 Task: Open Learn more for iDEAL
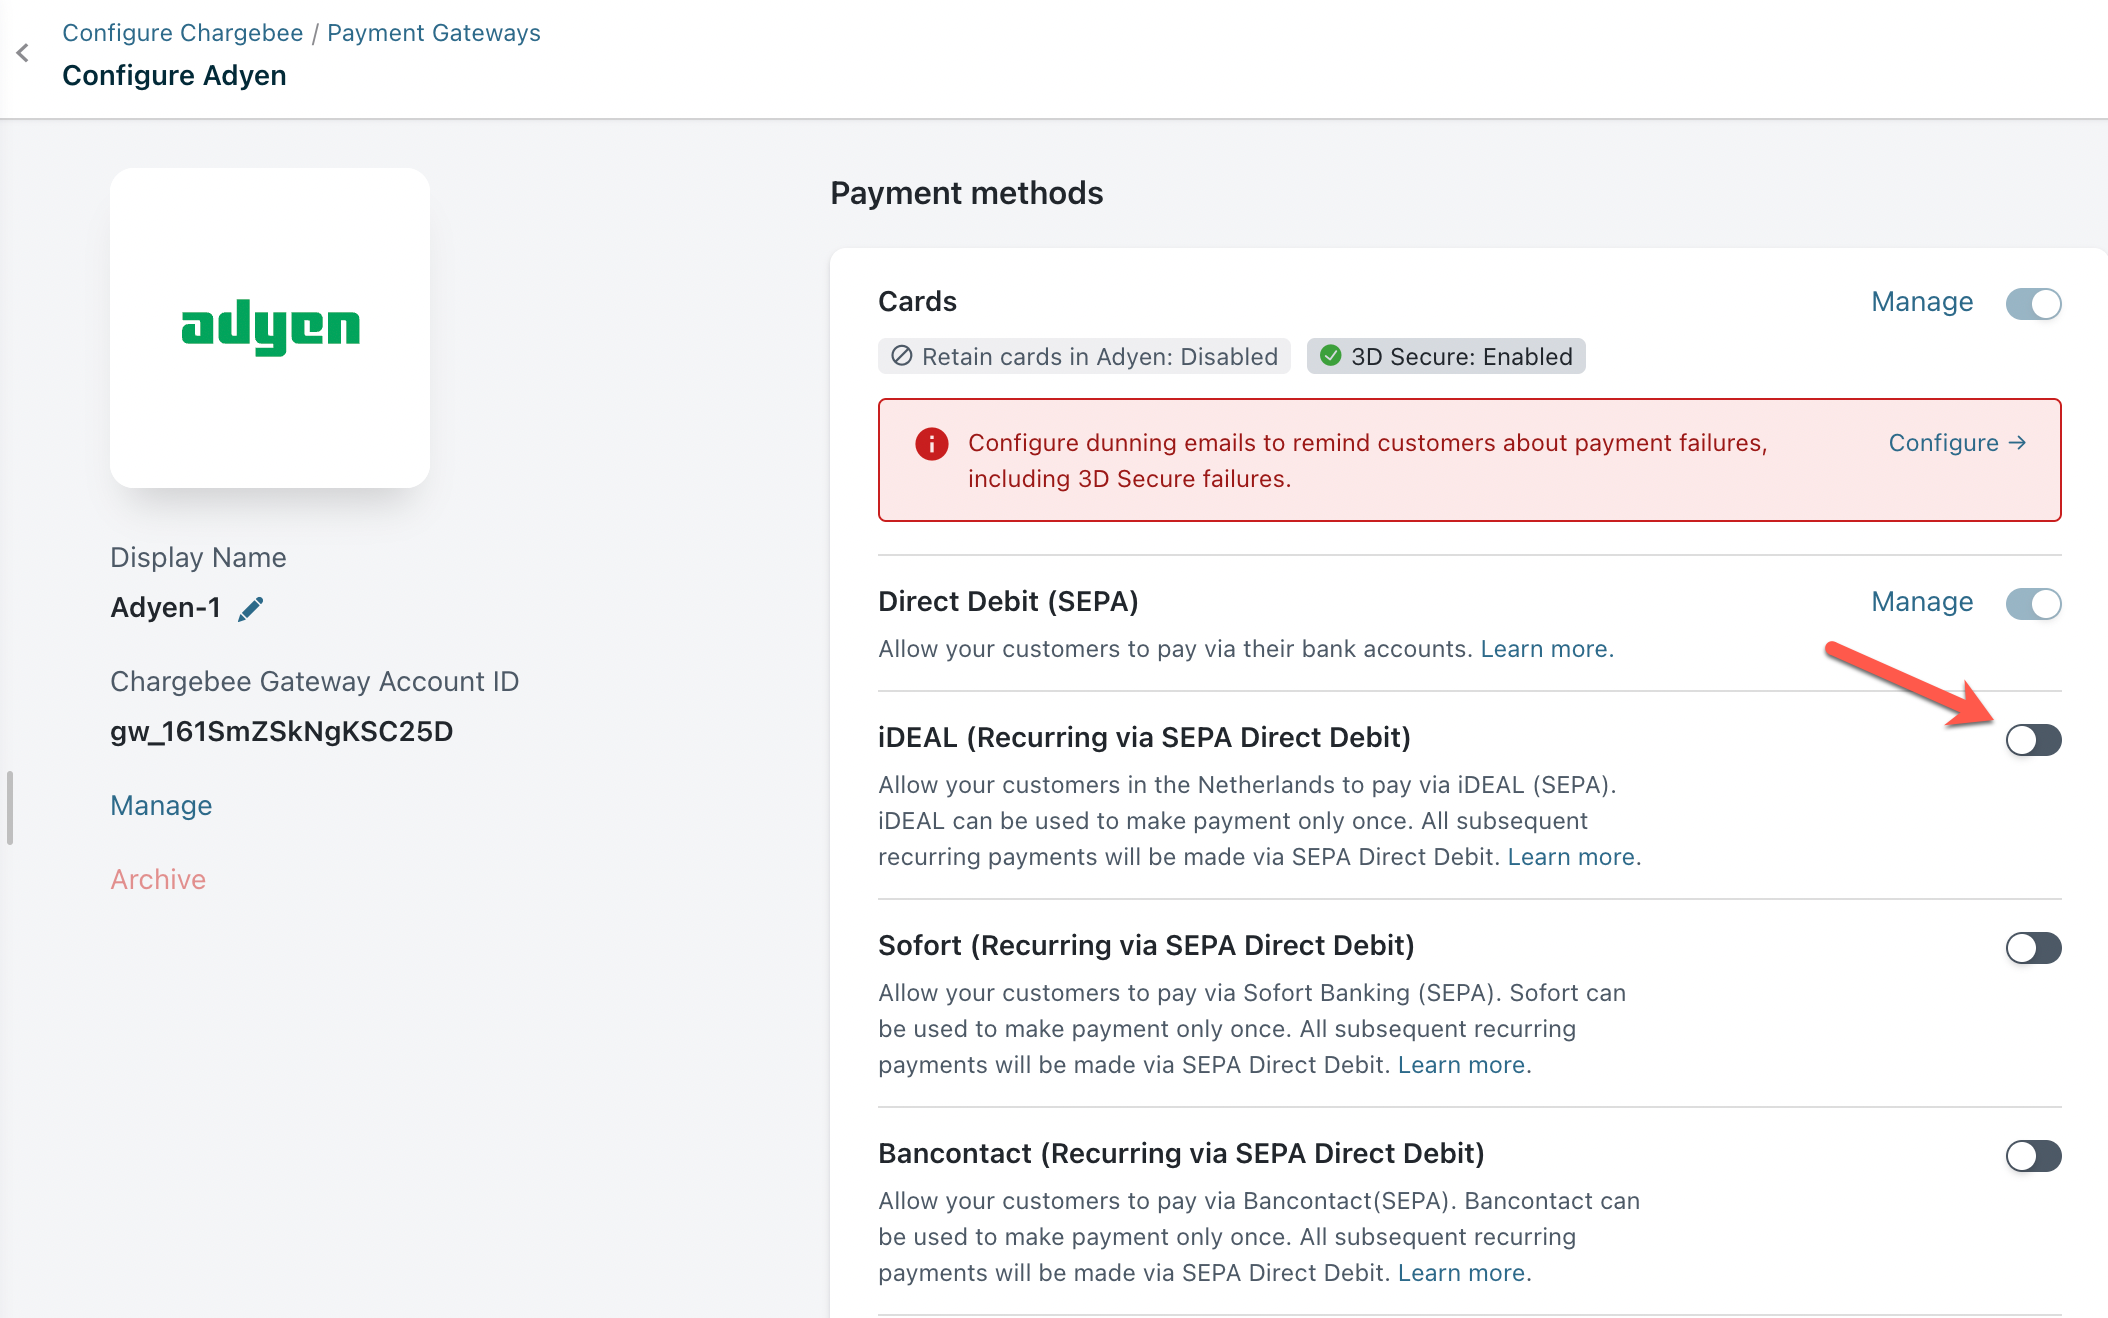coord(1570,857)
